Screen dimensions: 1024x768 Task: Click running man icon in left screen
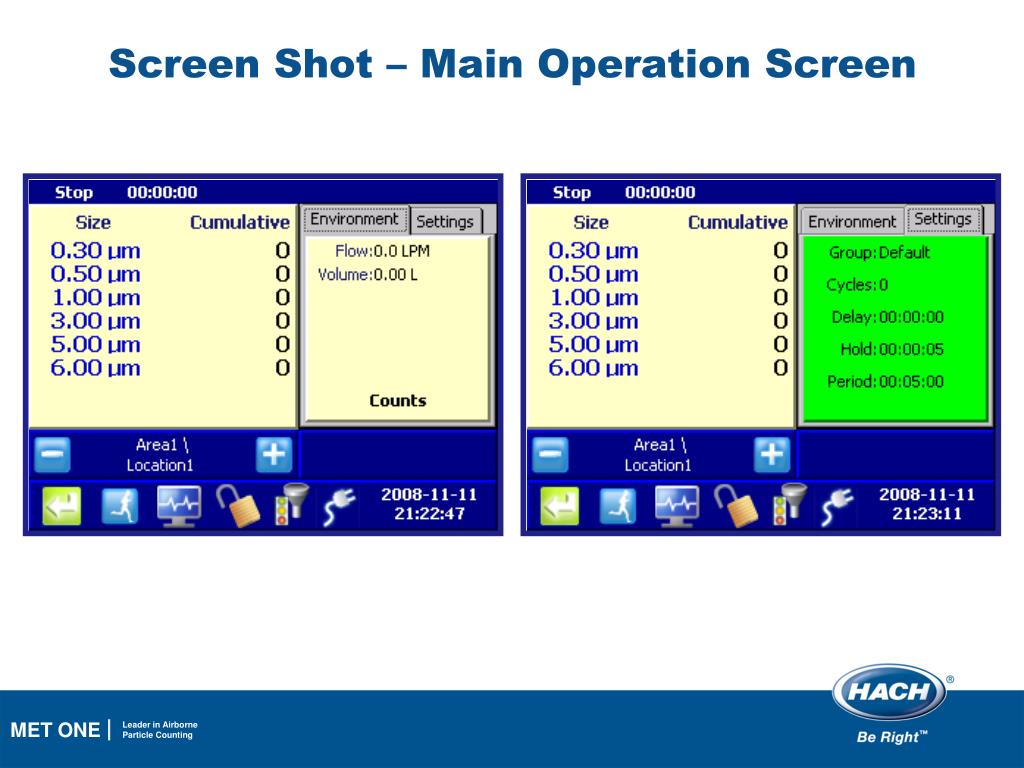click(120, 506)
